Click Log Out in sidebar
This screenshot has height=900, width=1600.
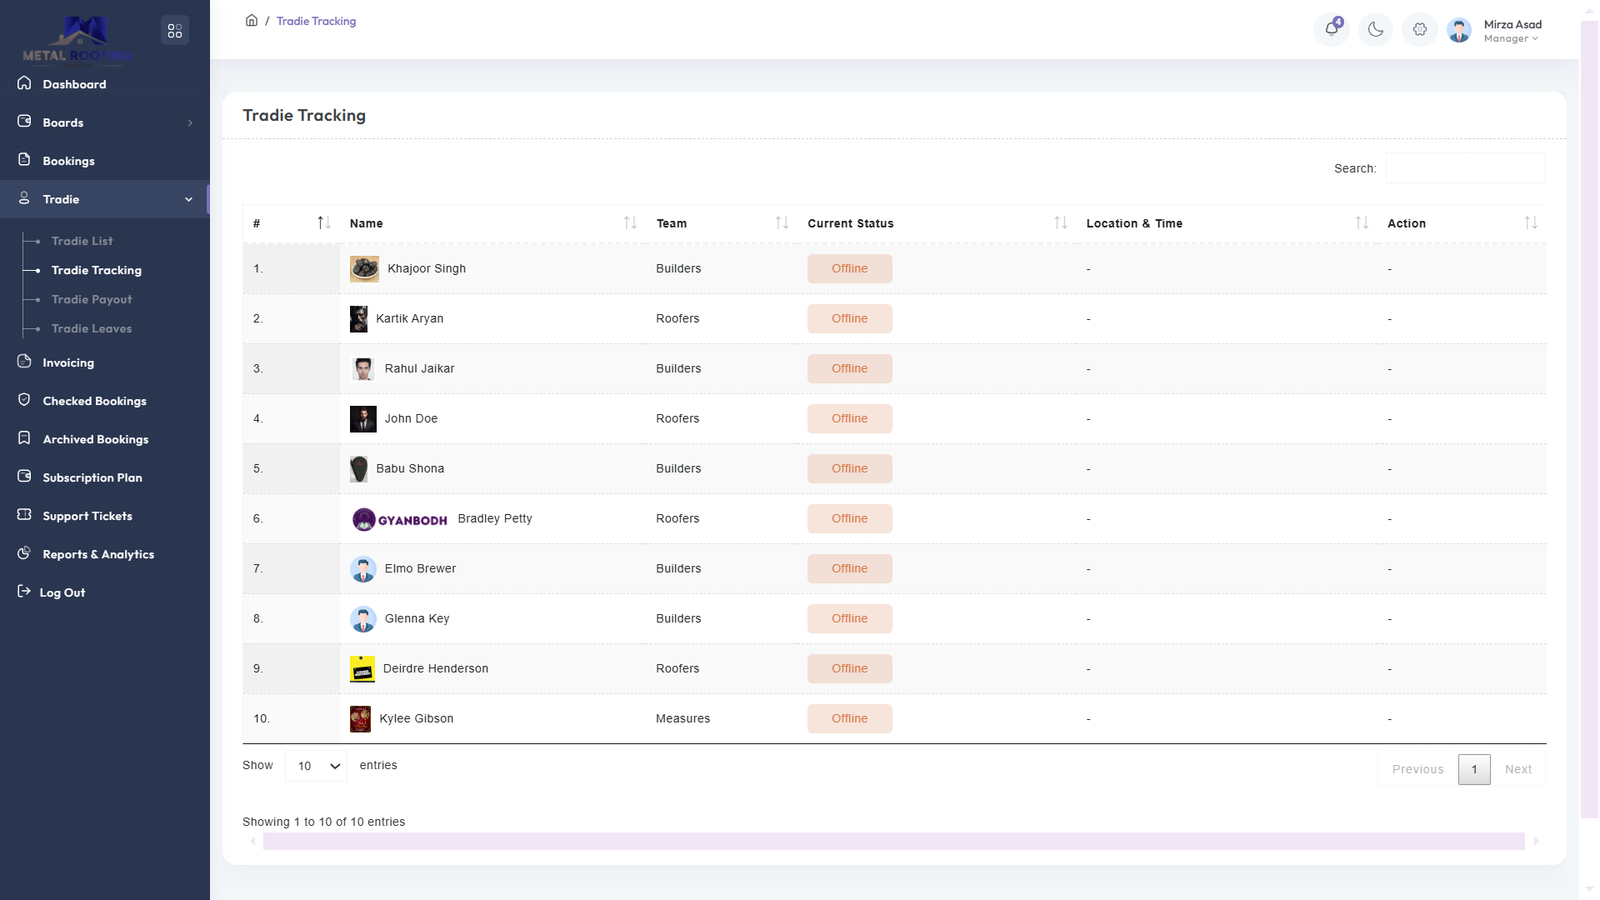click(x=62, y=592)
